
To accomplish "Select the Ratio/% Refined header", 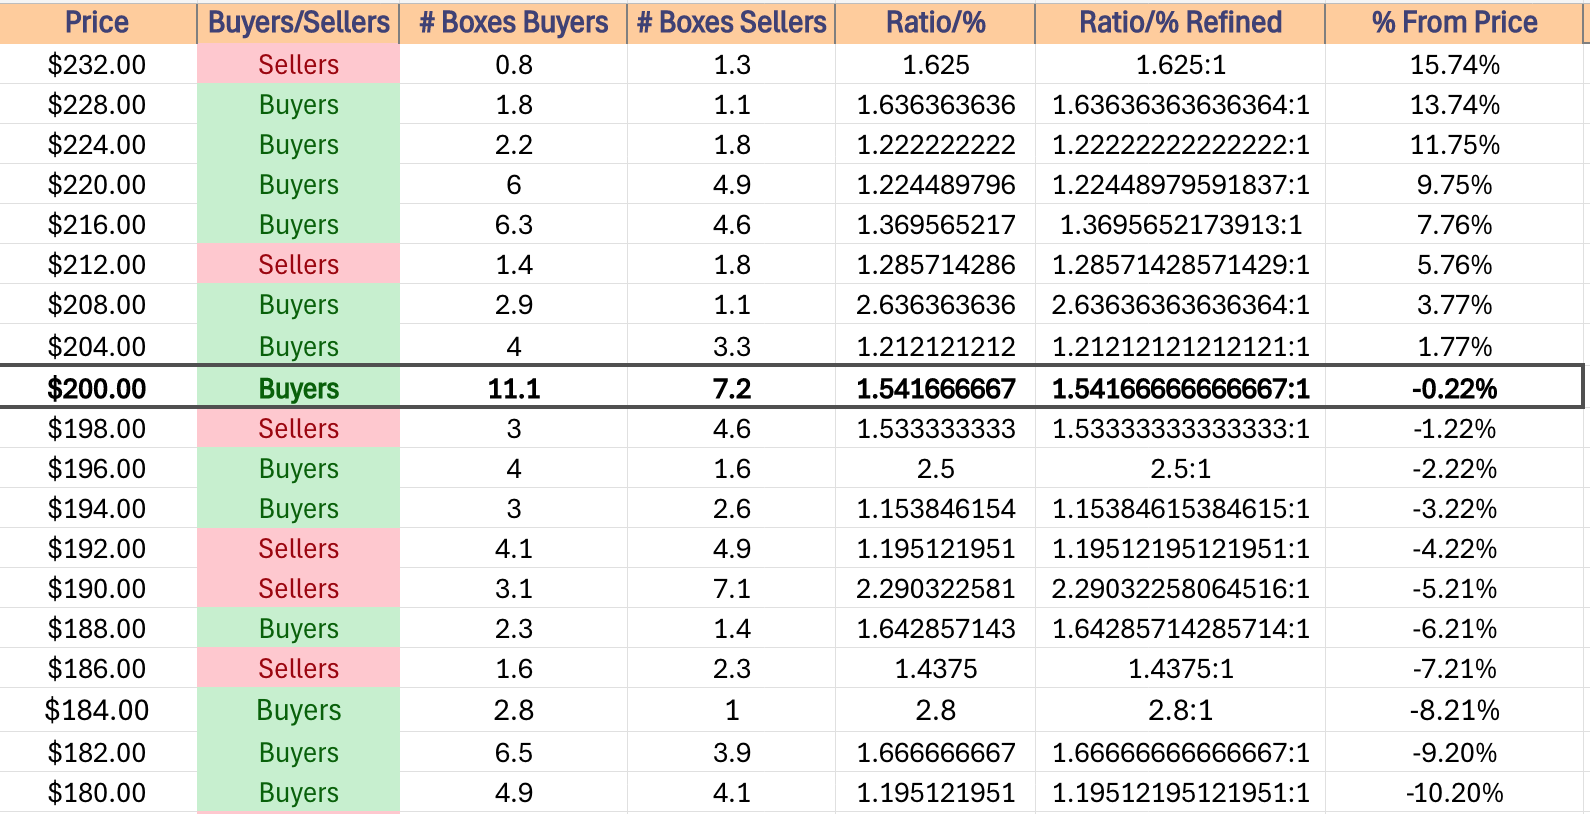I will (x=1180, y=22).
